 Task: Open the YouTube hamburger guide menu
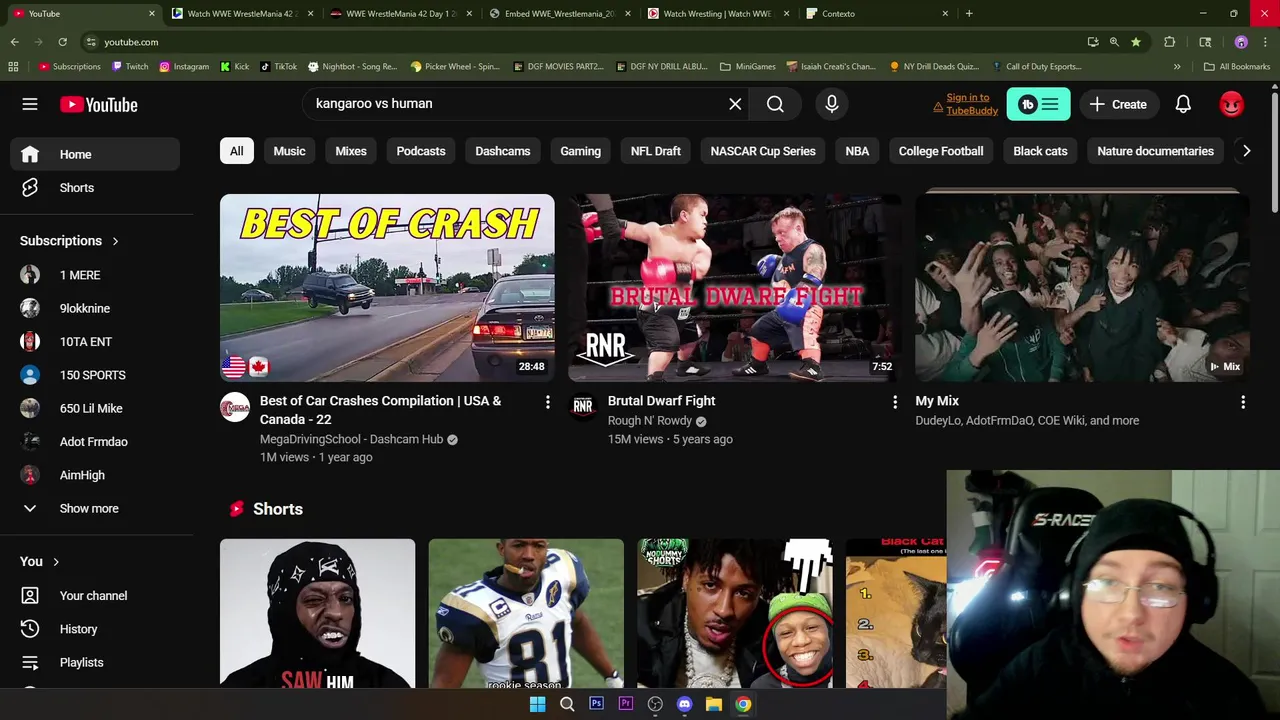point(30,104)
